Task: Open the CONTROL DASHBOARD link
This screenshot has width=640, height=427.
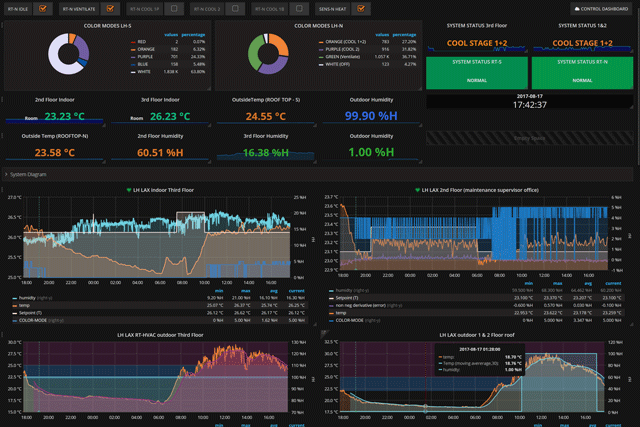Action: click(x=603, y=9)
